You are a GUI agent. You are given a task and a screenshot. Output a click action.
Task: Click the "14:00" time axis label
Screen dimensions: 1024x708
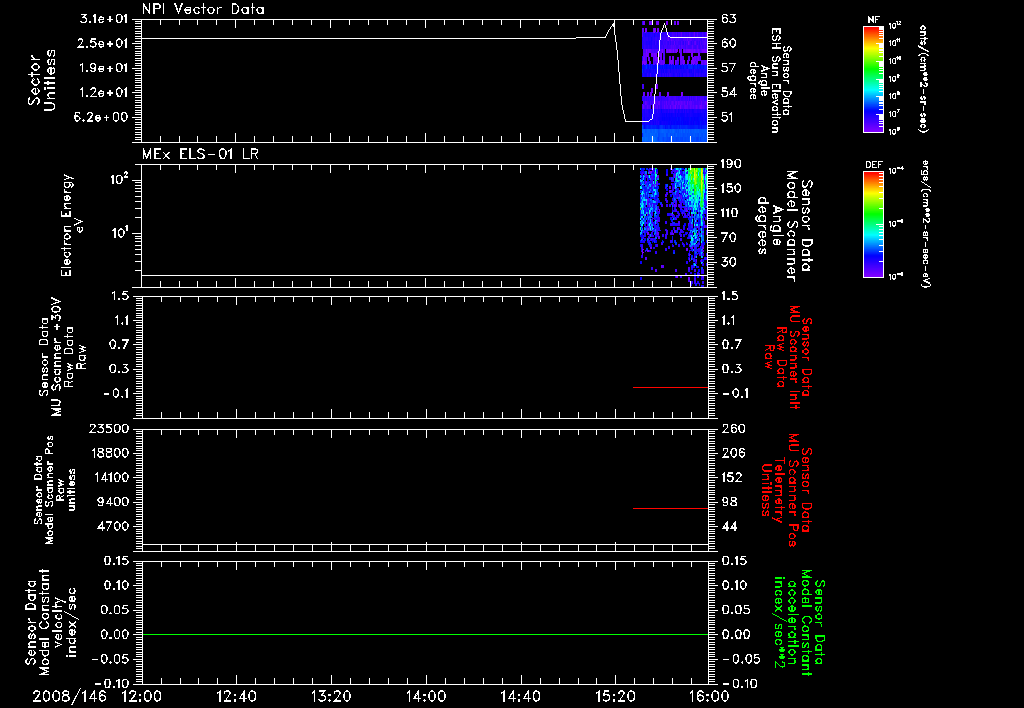point(425,696)
